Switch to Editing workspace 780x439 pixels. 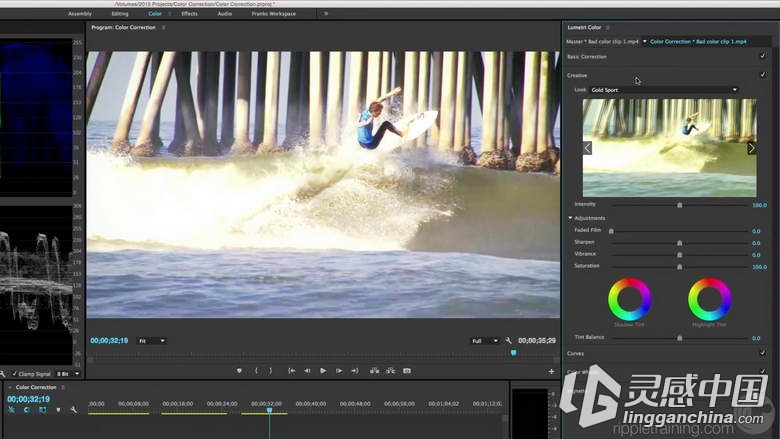(120, 14)
